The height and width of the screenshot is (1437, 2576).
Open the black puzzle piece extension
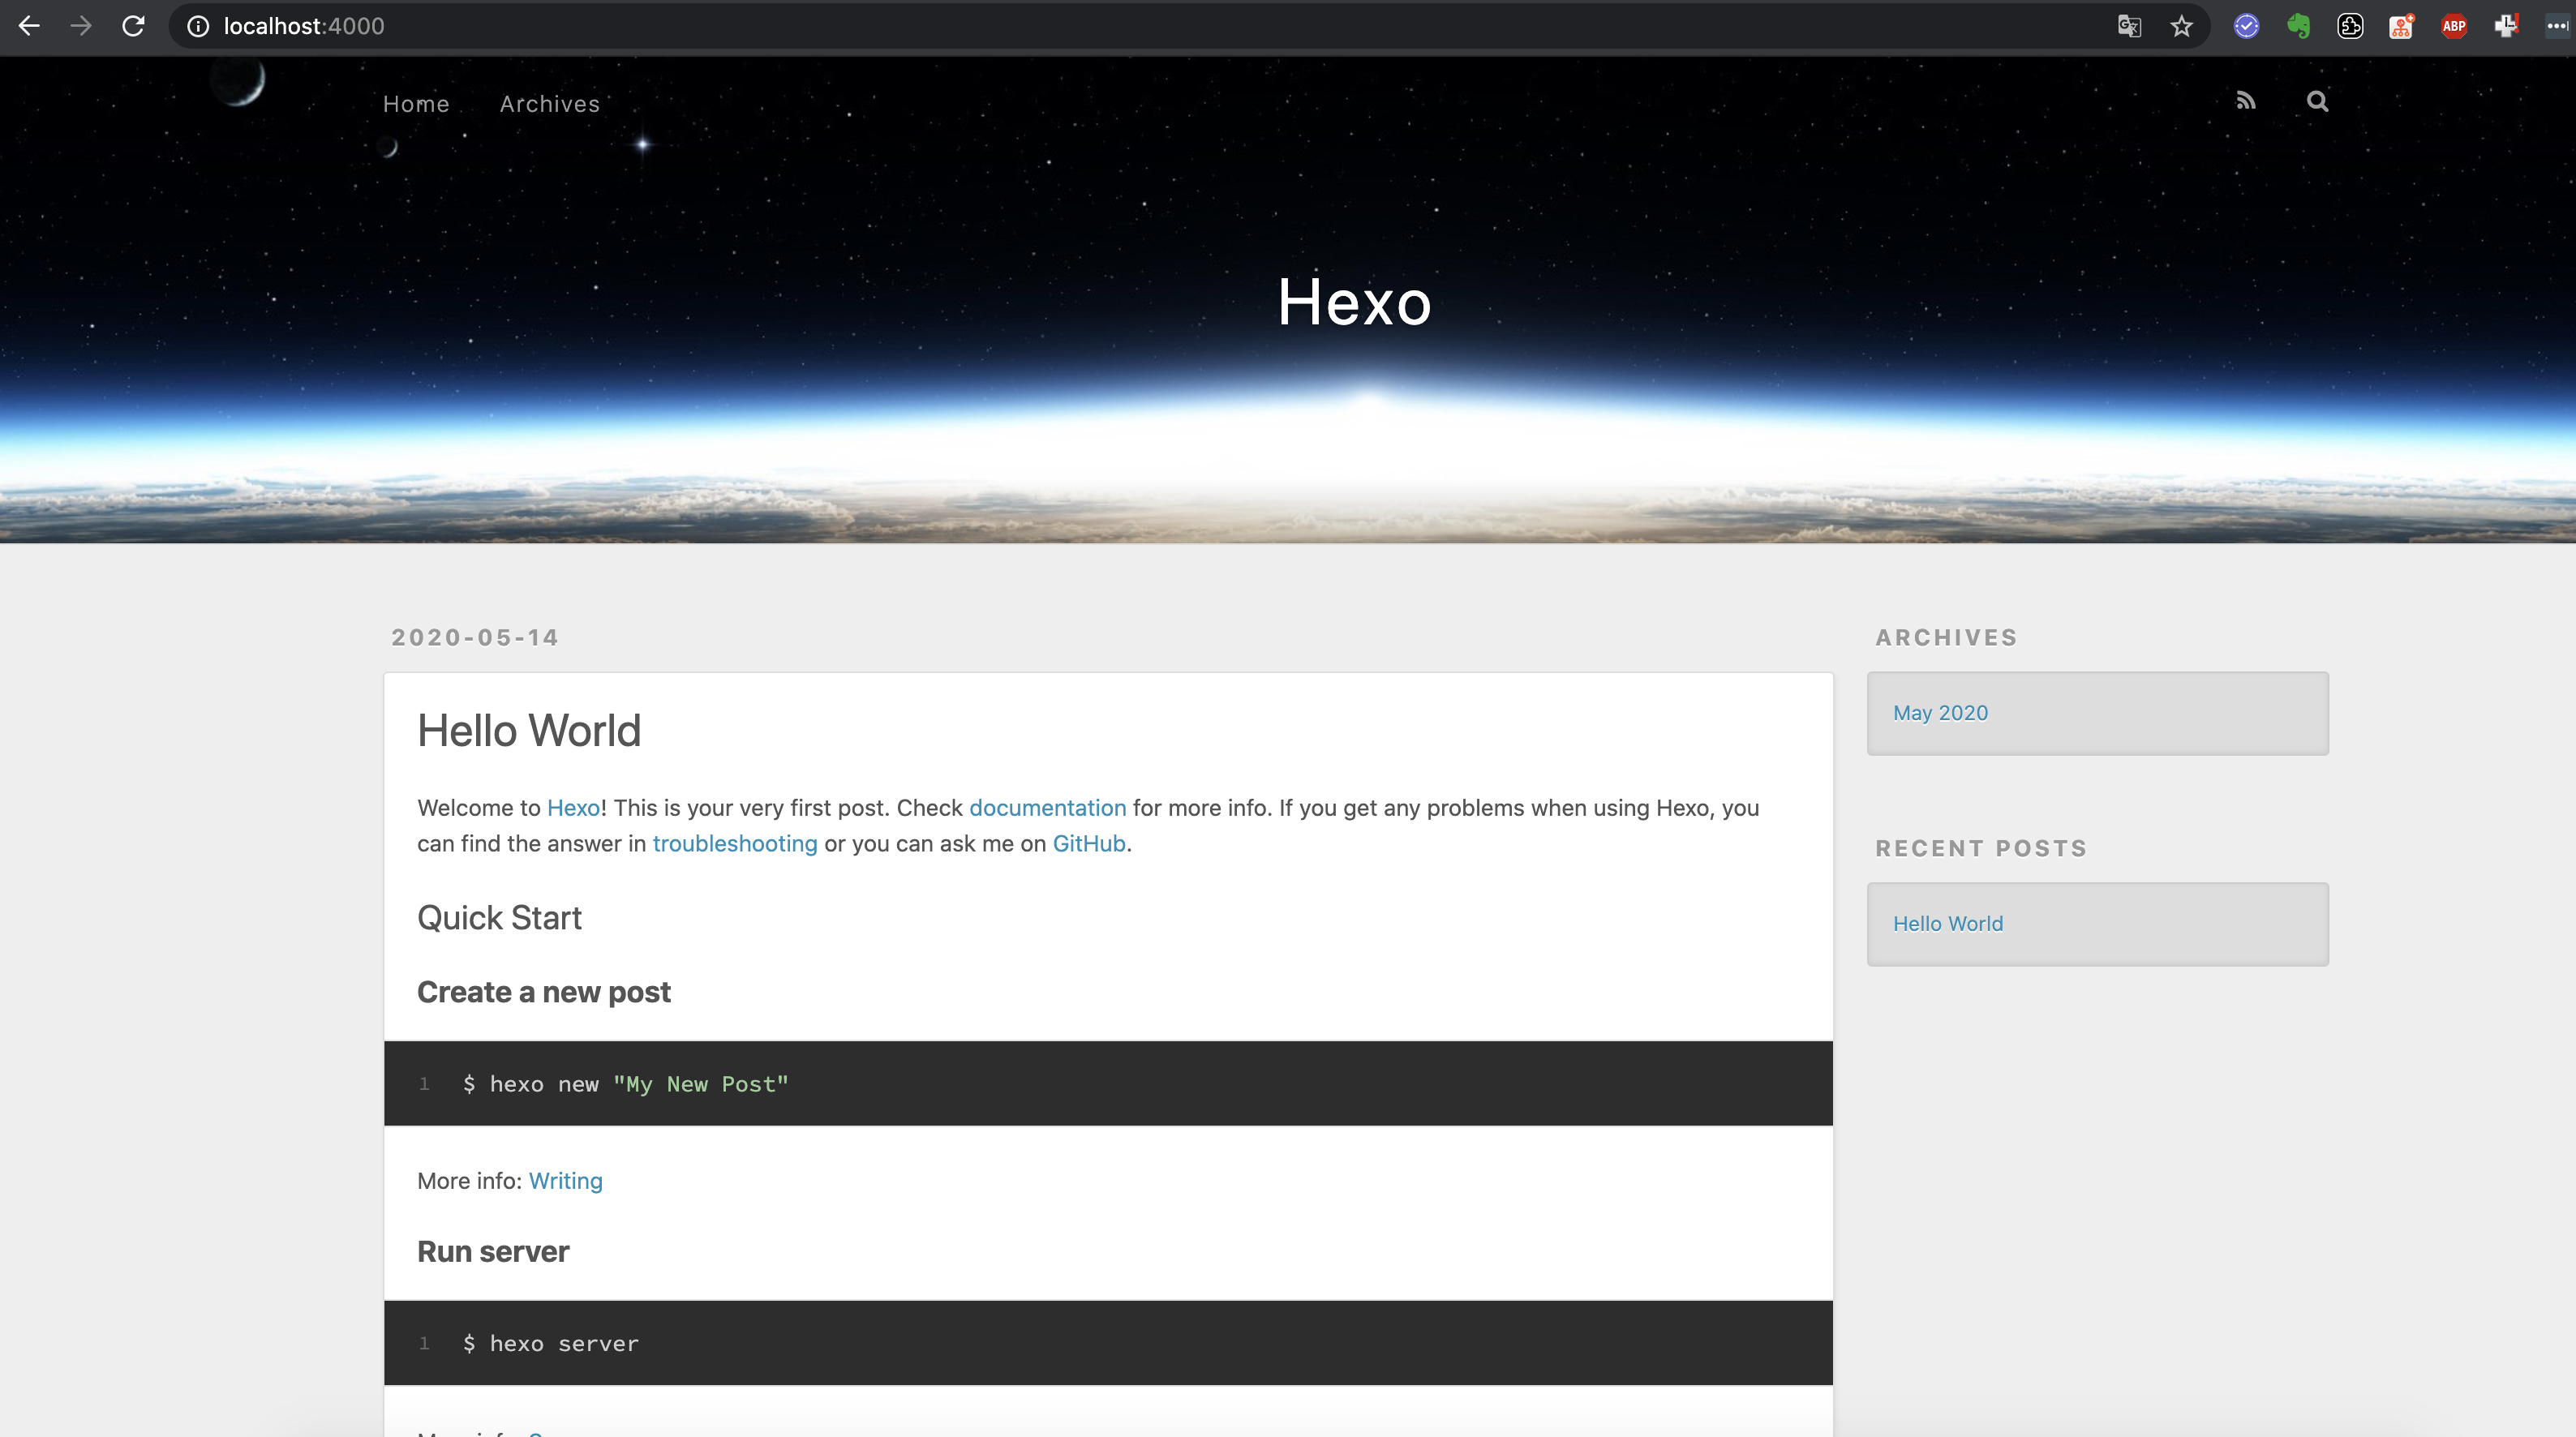(2350, 26)
